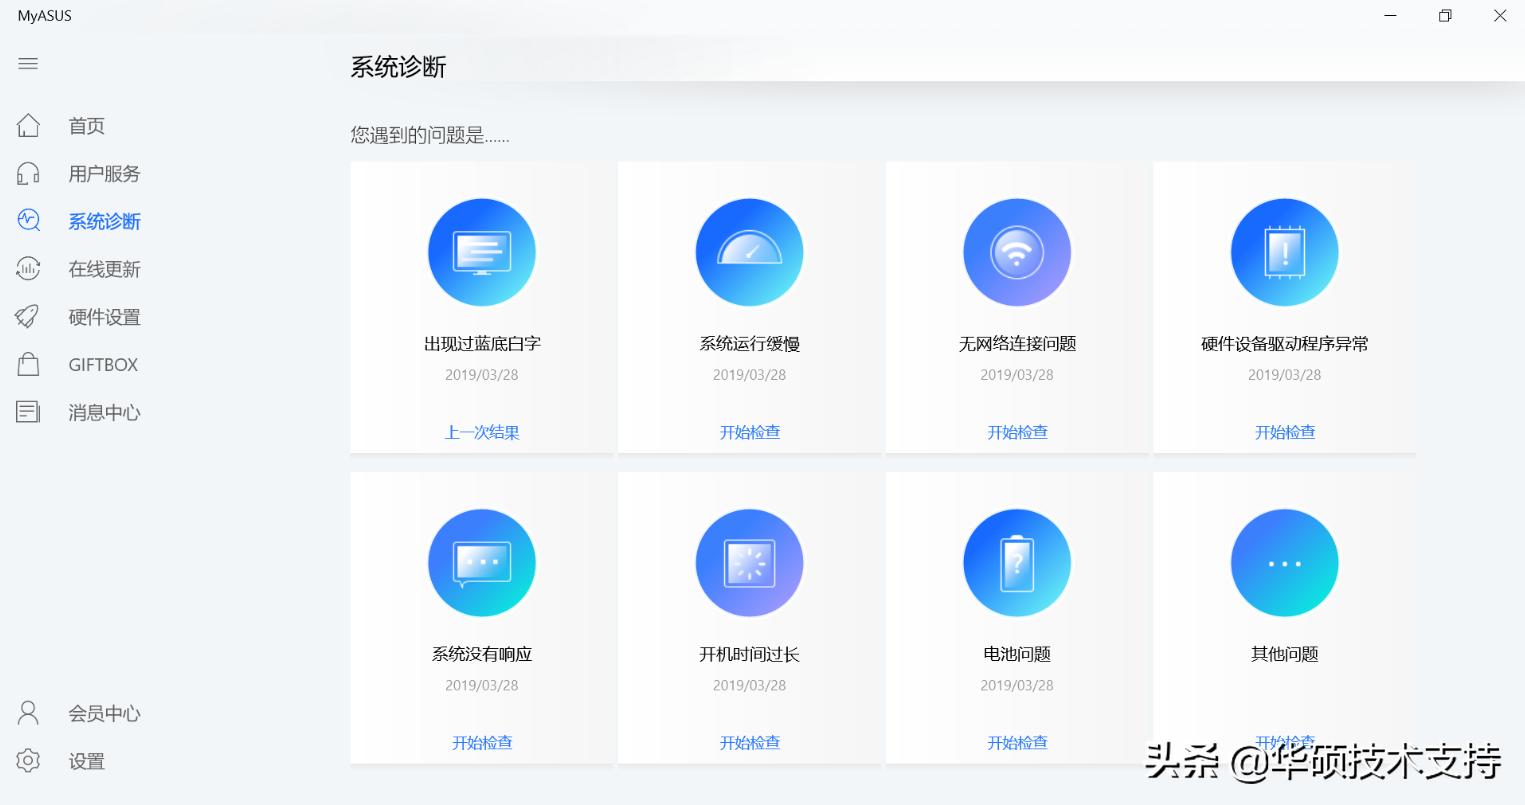Open the 会员中心 member section

point(28,713)
